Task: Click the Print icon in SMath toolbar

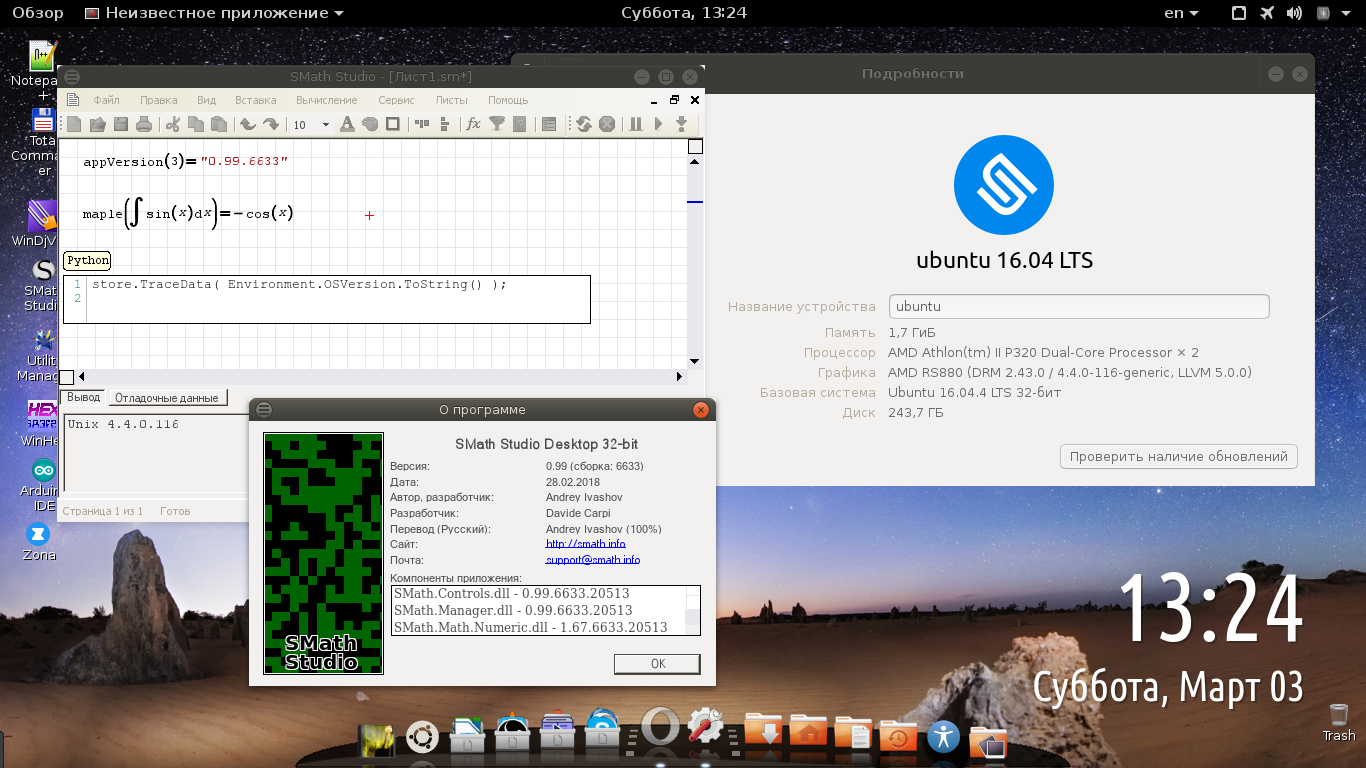Action: 144,124
